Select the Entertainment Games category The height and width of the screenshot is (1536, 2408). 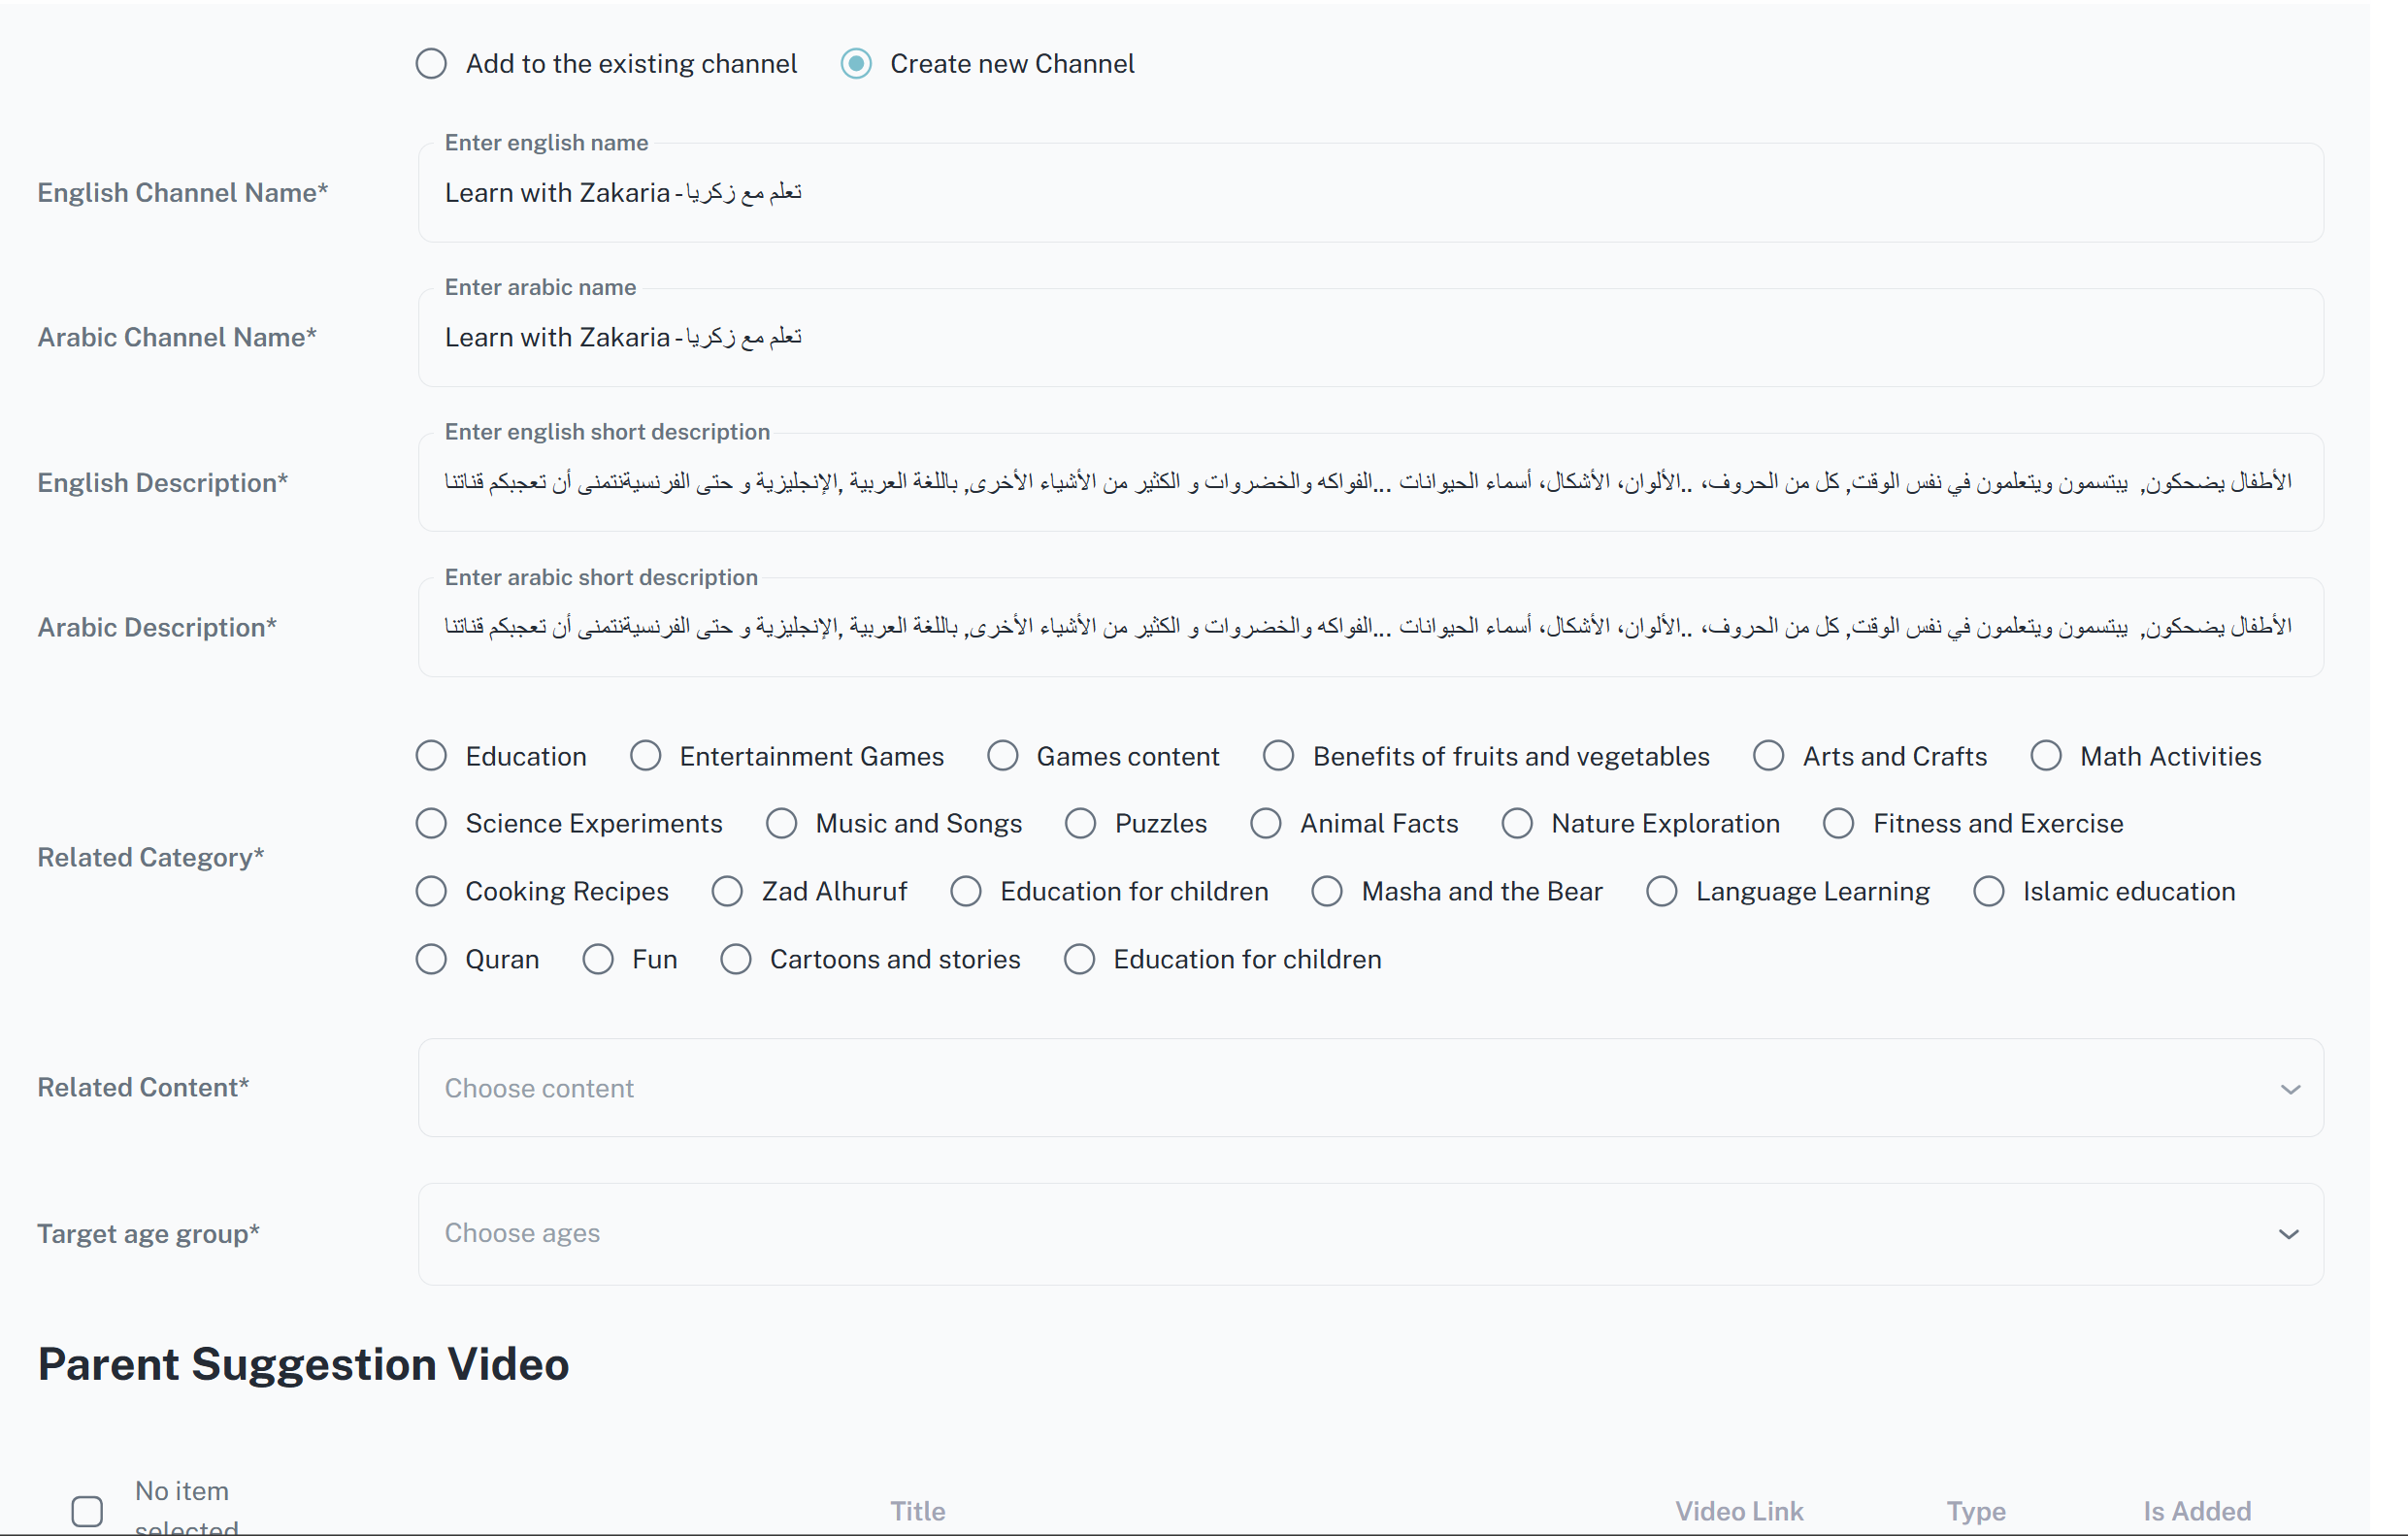coord(646,756)
